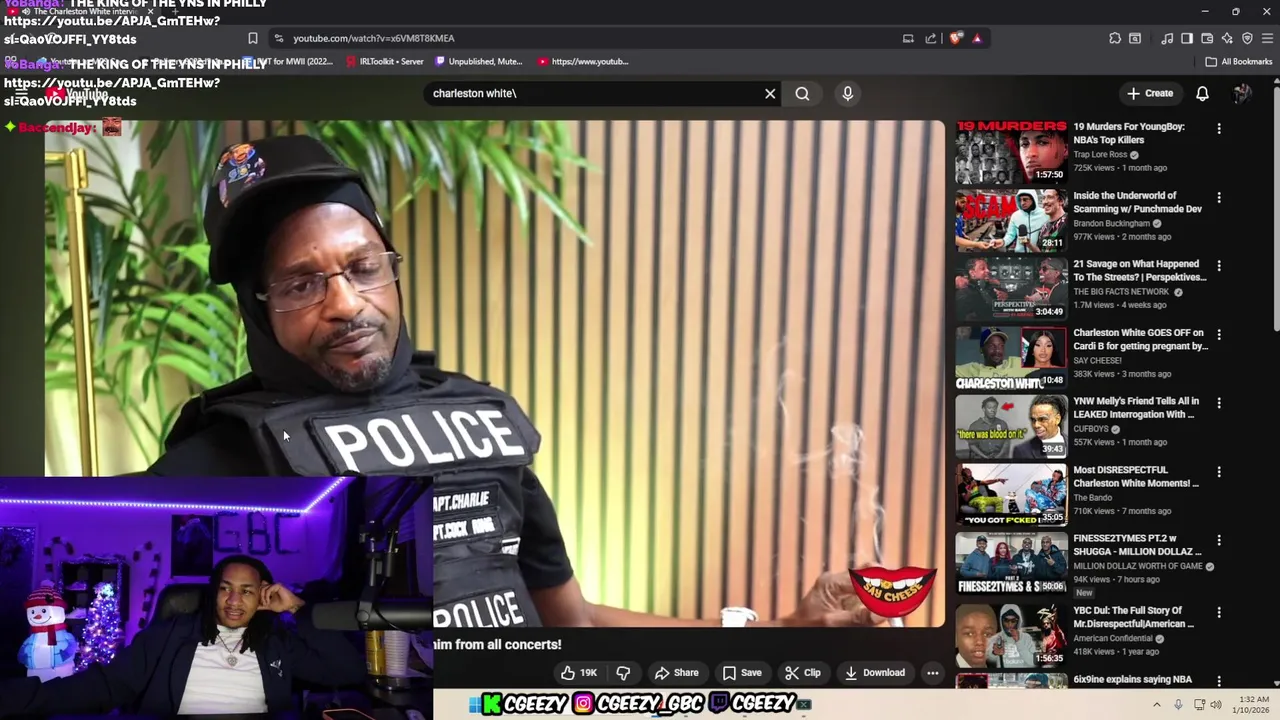Open Brave Rewards triangle icon

click(x=977, y=38)
